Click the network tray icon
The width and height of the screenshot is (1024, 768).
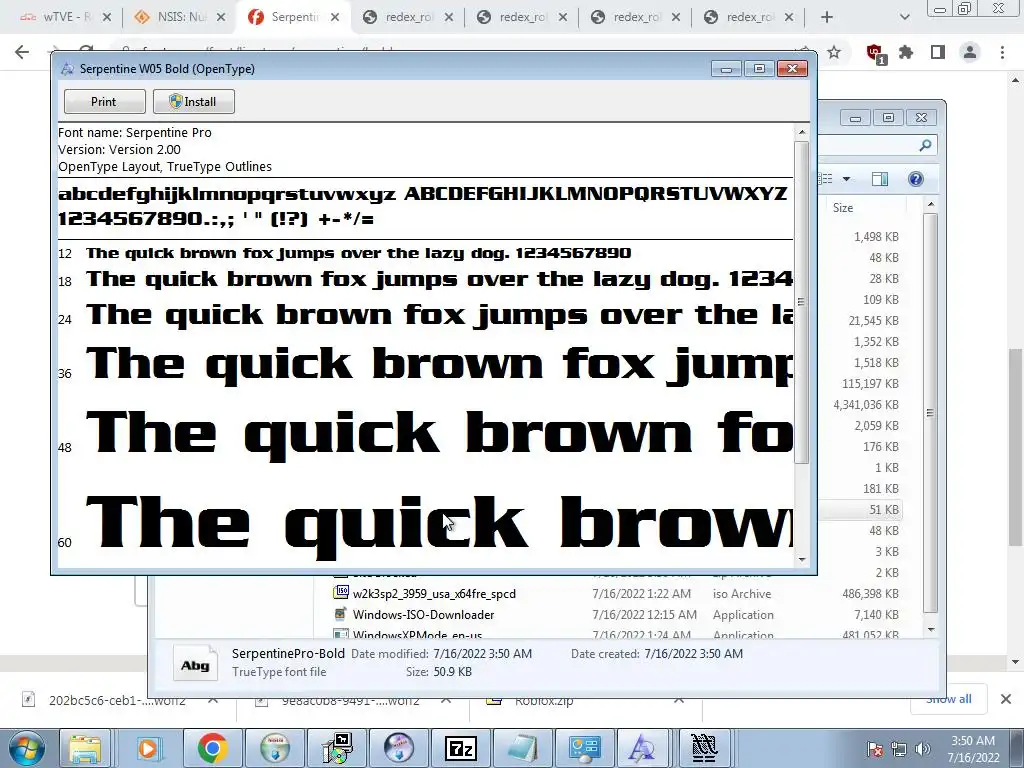899,749
